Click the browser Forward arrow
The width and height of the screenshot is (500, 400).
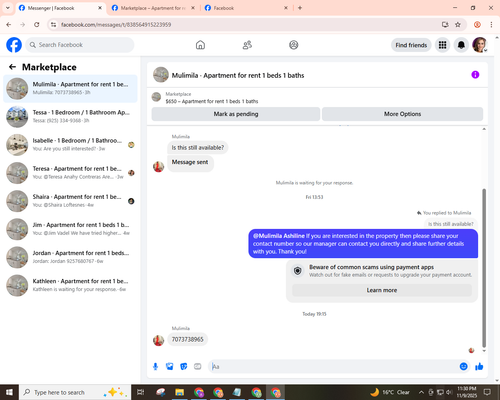pyautogui.click(x=23, y=24)
